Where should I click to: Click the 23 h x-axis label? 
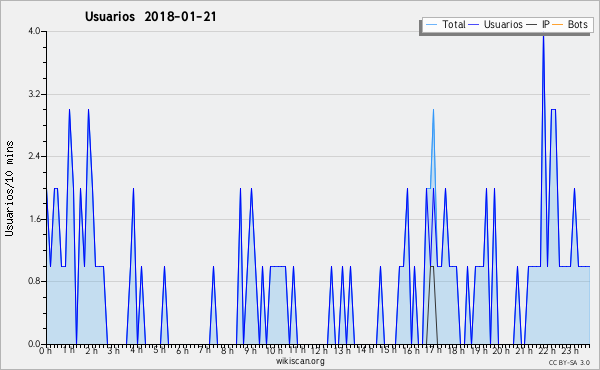pyautogui.click(x=570, y=350)
